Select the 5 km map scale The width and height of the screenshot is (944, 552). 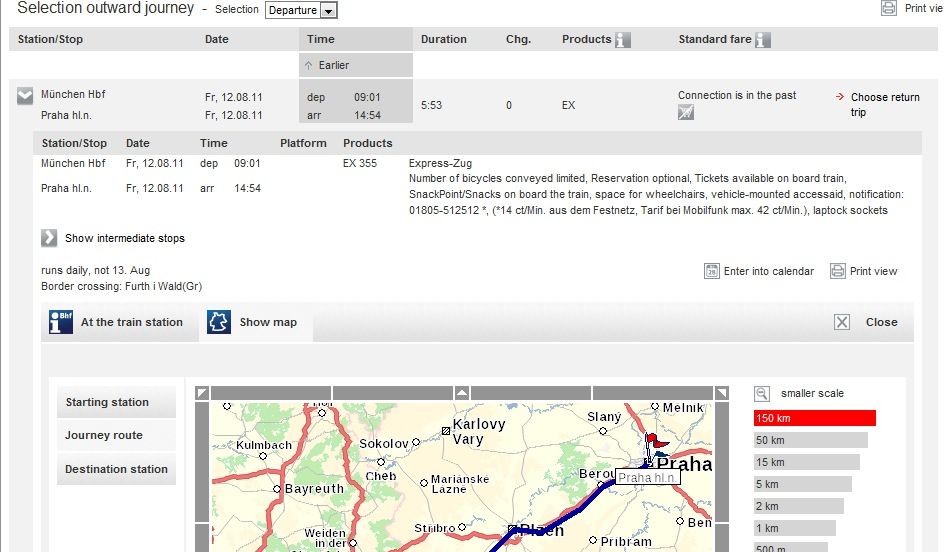pyautogui.click(x=803, y=484)
